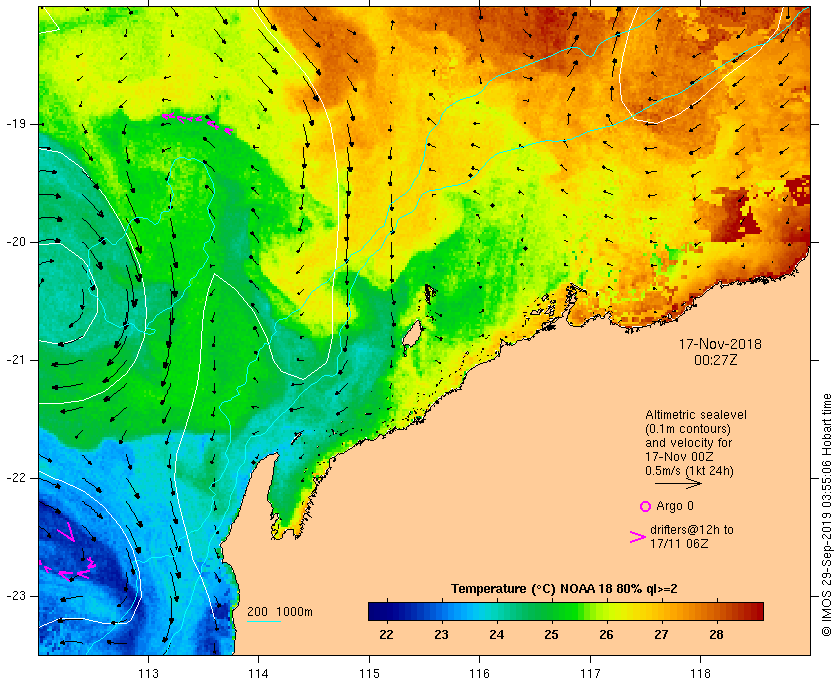The height and width of the screenshot is (680, 840).
Task: Click the 113 longitude axis label
Action: (148, 674)
